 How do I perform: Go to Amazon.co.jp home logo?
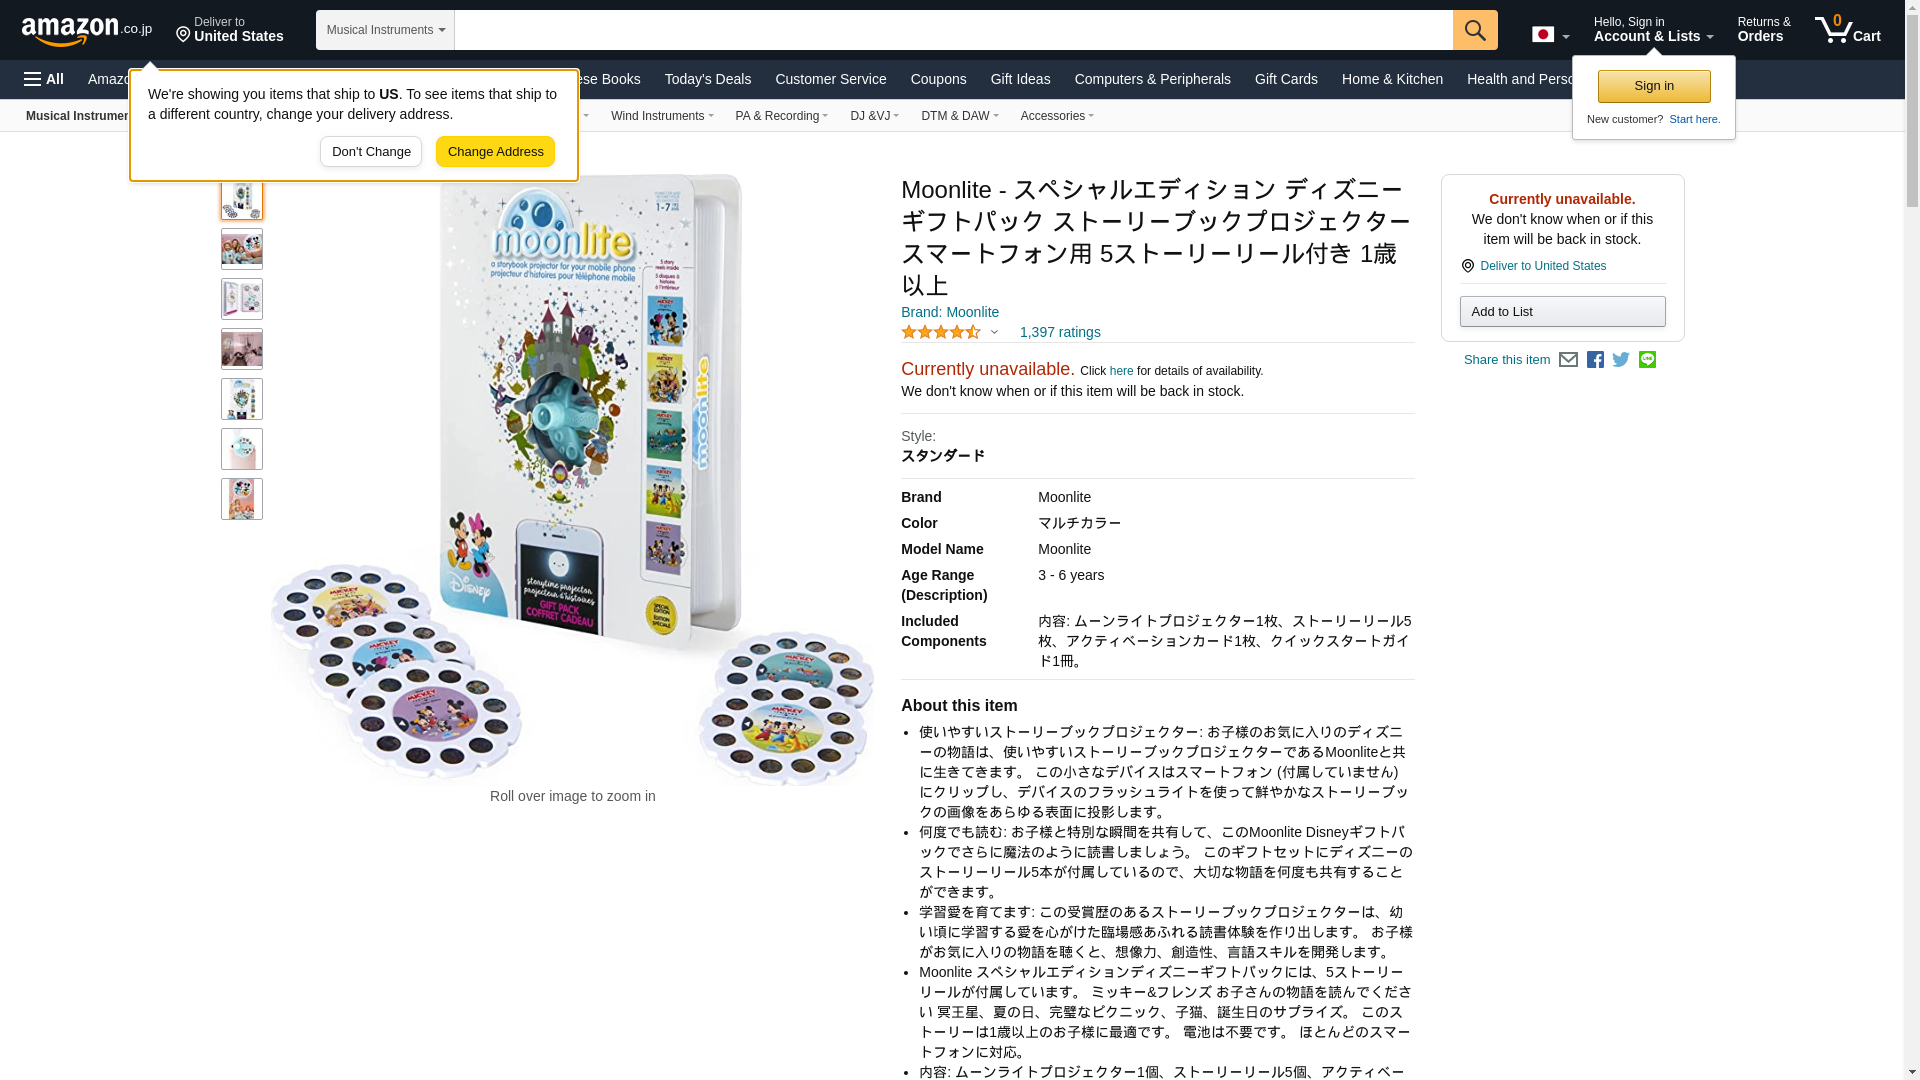pos(87,31)
